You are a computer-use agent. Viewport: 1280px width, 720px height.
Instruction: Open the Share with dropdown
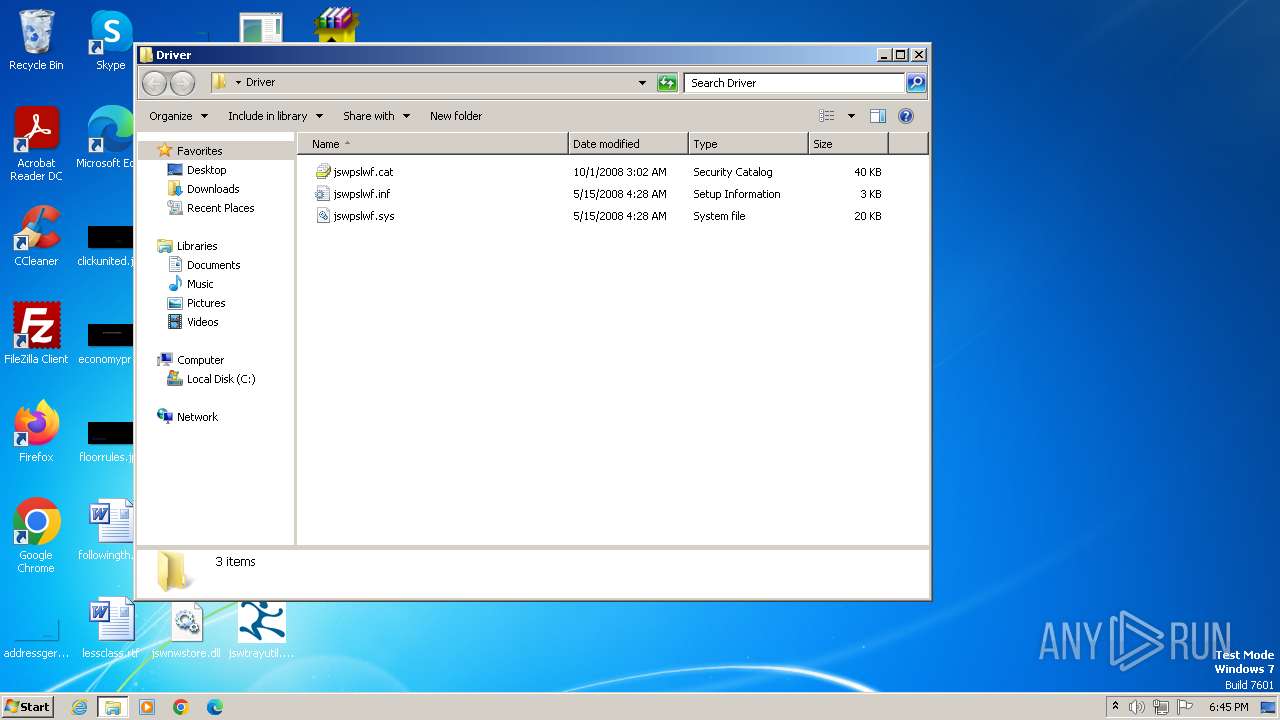376,116
